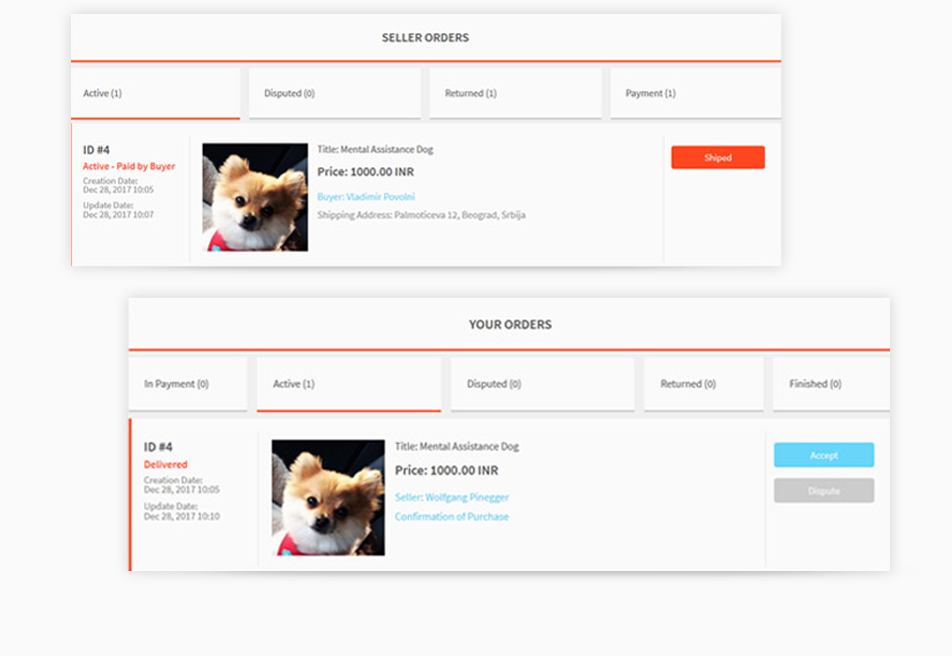Click 'Title: Mental Assistance Dog' in Seller Orders
Screen dimensions: 952x656
375,149
